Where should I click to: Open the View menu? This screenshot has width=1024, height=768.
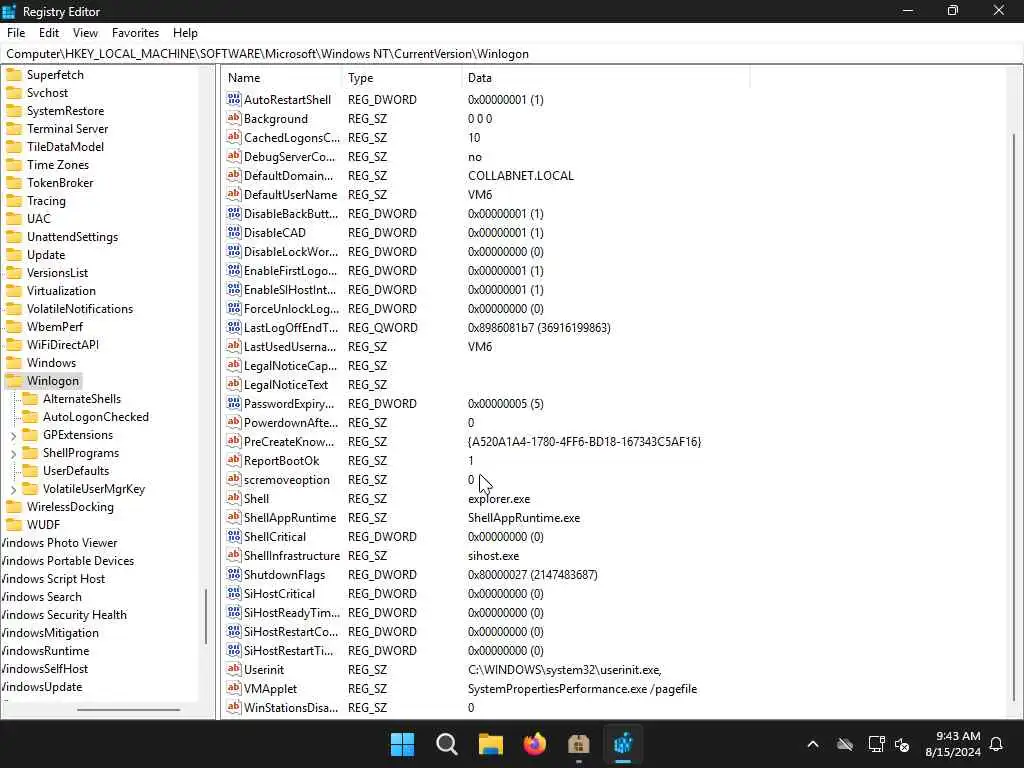[x=85, y=33]
